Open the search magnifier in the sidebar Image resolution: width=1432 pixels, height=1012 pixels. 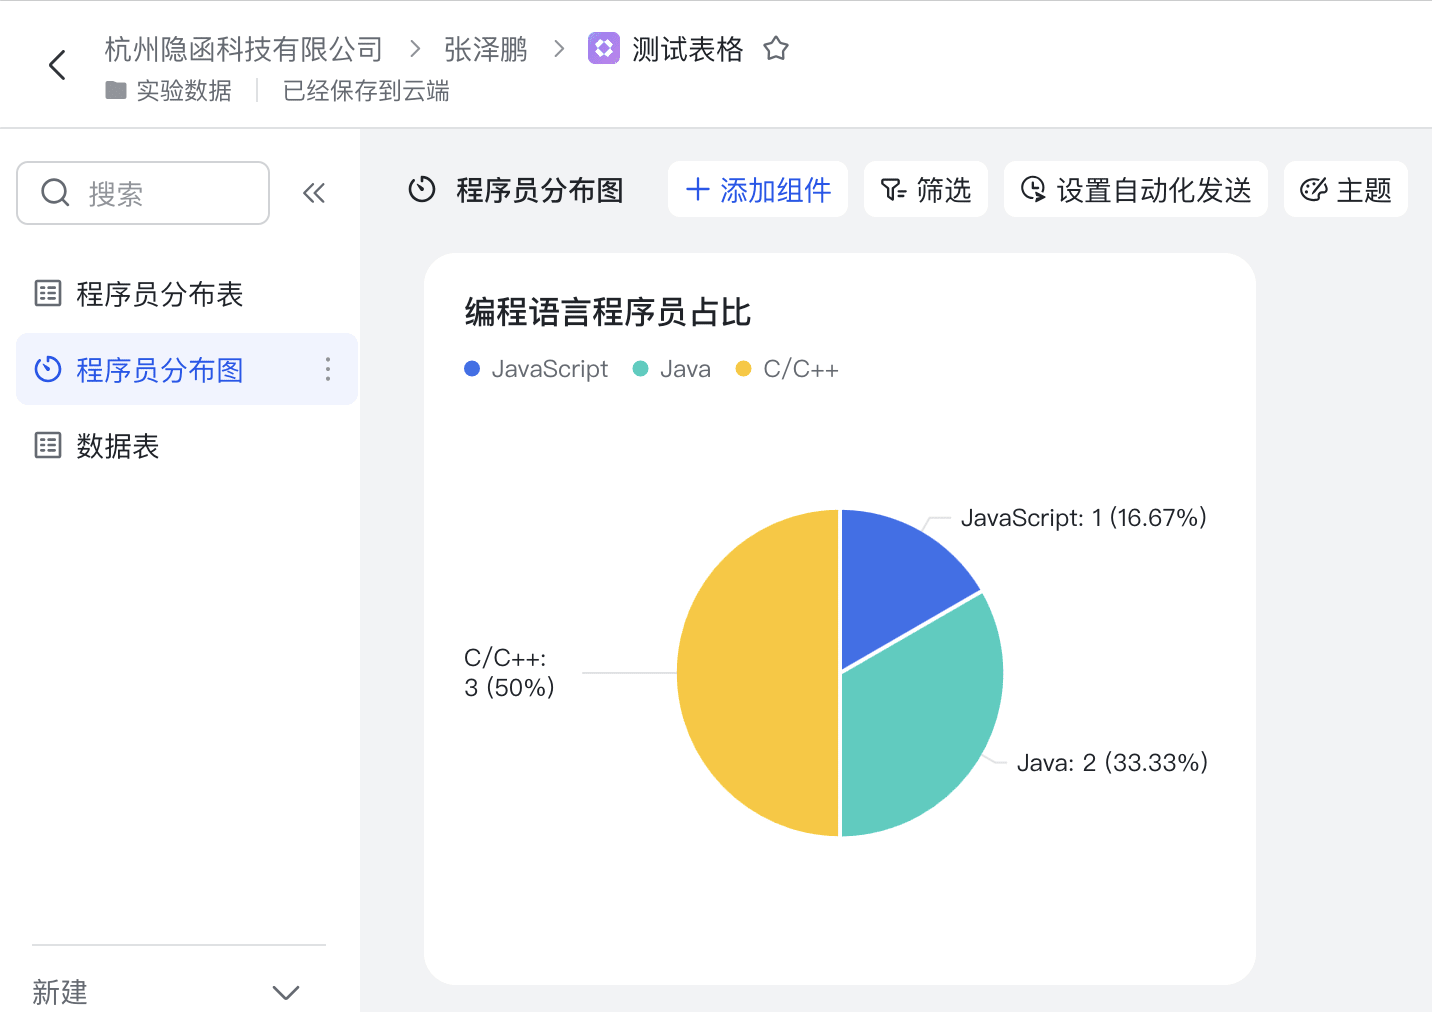tap(55, 192)
